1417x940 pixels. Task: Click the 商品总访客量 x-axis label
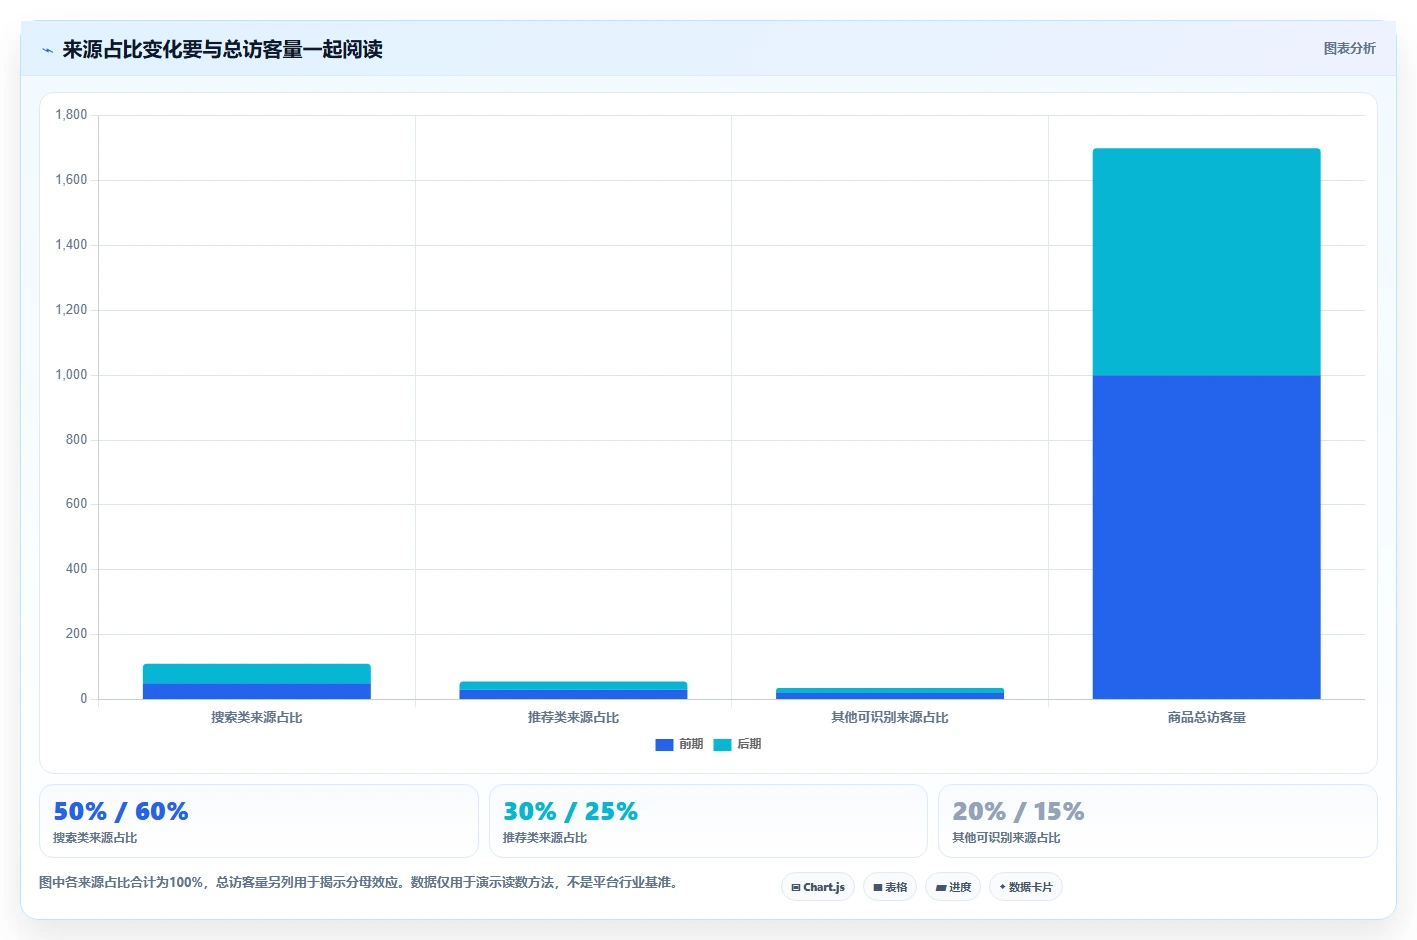click(x=1206, y=717)
